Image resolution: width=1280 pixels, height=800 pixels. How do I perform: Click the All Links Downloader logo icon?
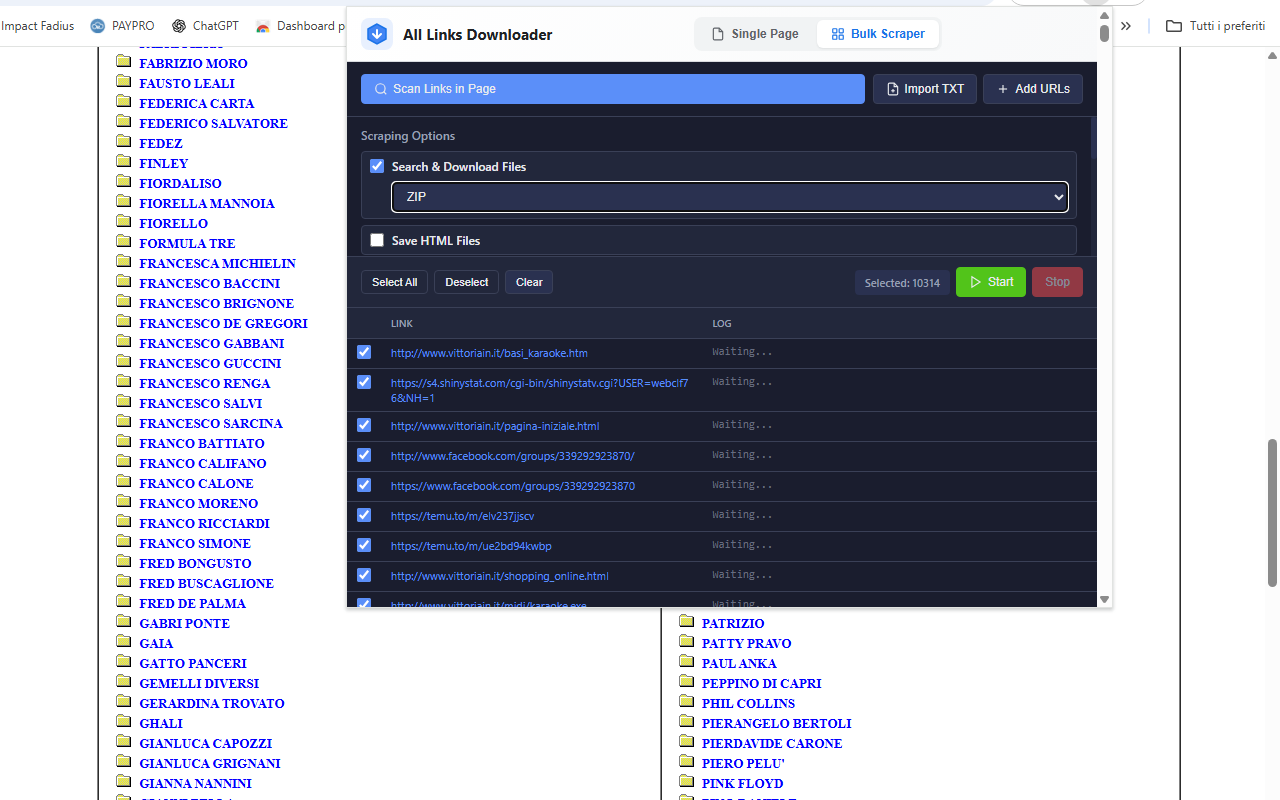(377, 34)
